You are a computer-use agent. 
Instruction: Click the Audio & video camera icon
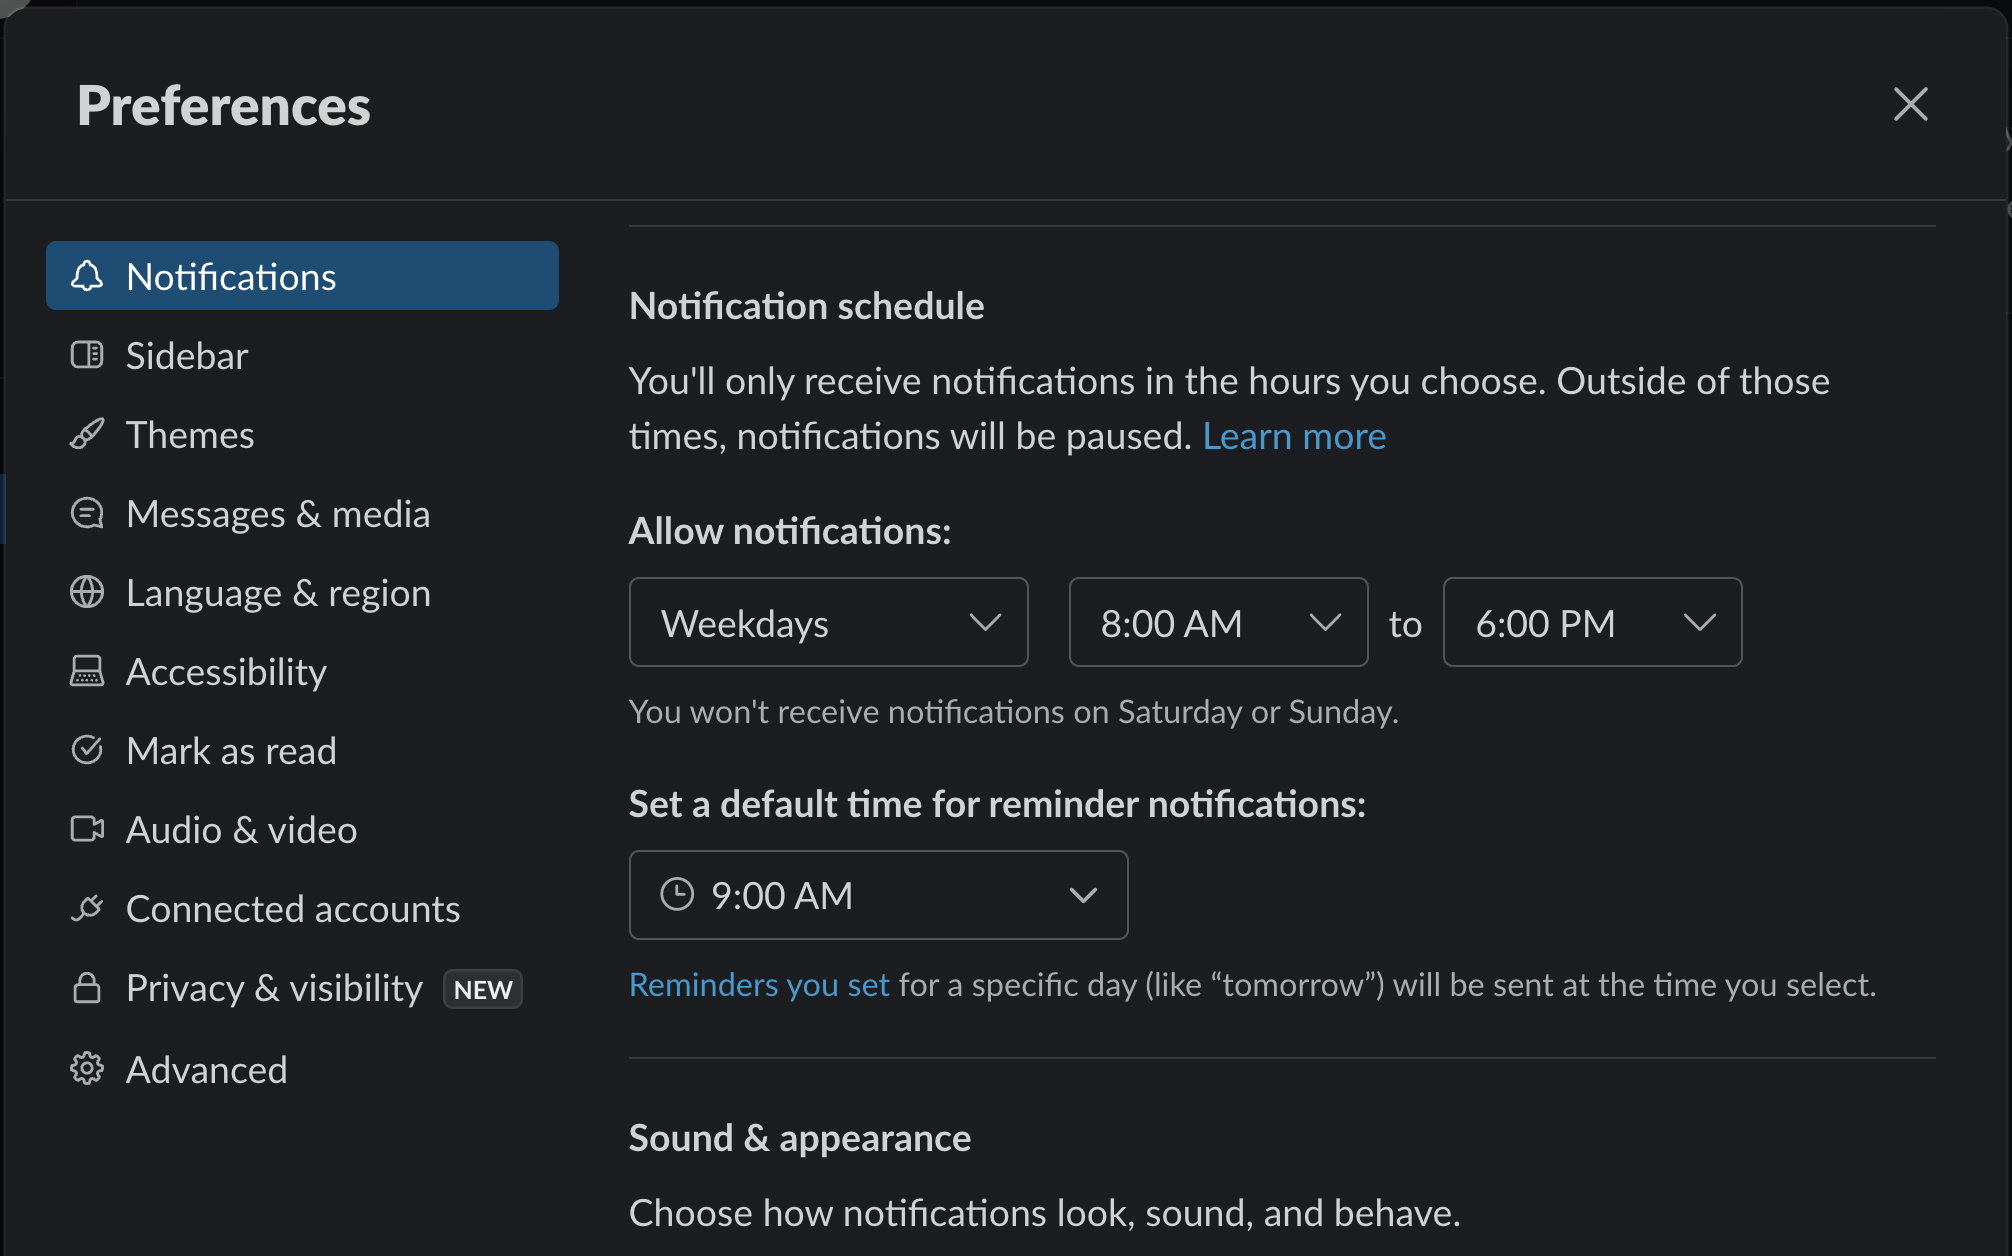click(87, 829)
